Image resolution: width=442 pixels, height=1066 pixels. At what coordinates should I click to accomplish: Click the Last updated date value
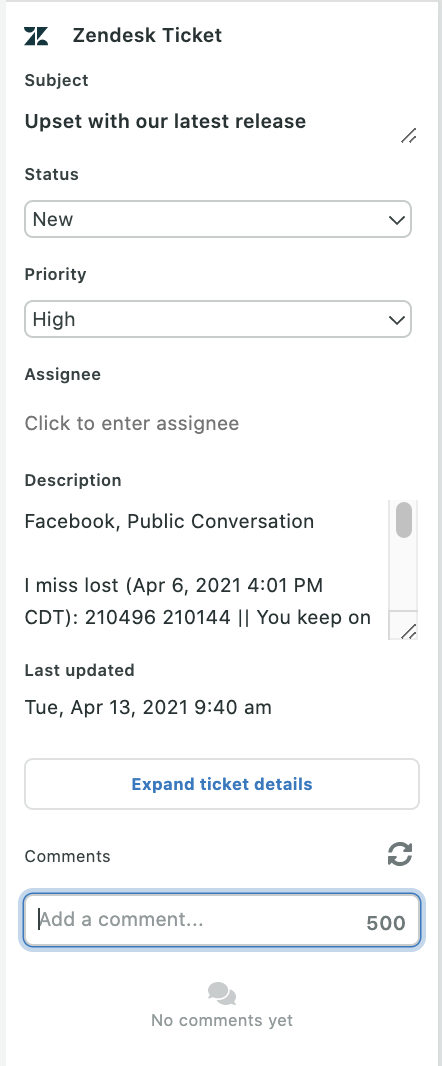[148, 707]
